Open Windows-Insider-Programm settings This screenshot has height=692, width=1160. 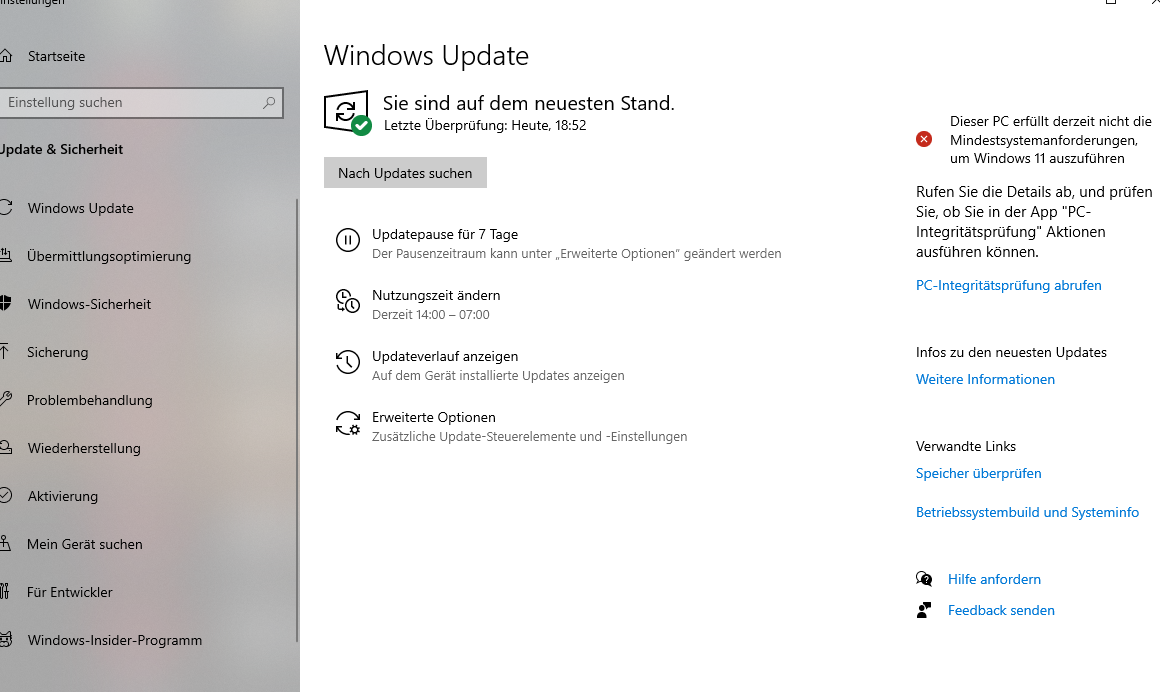click(x=115, y=640)
